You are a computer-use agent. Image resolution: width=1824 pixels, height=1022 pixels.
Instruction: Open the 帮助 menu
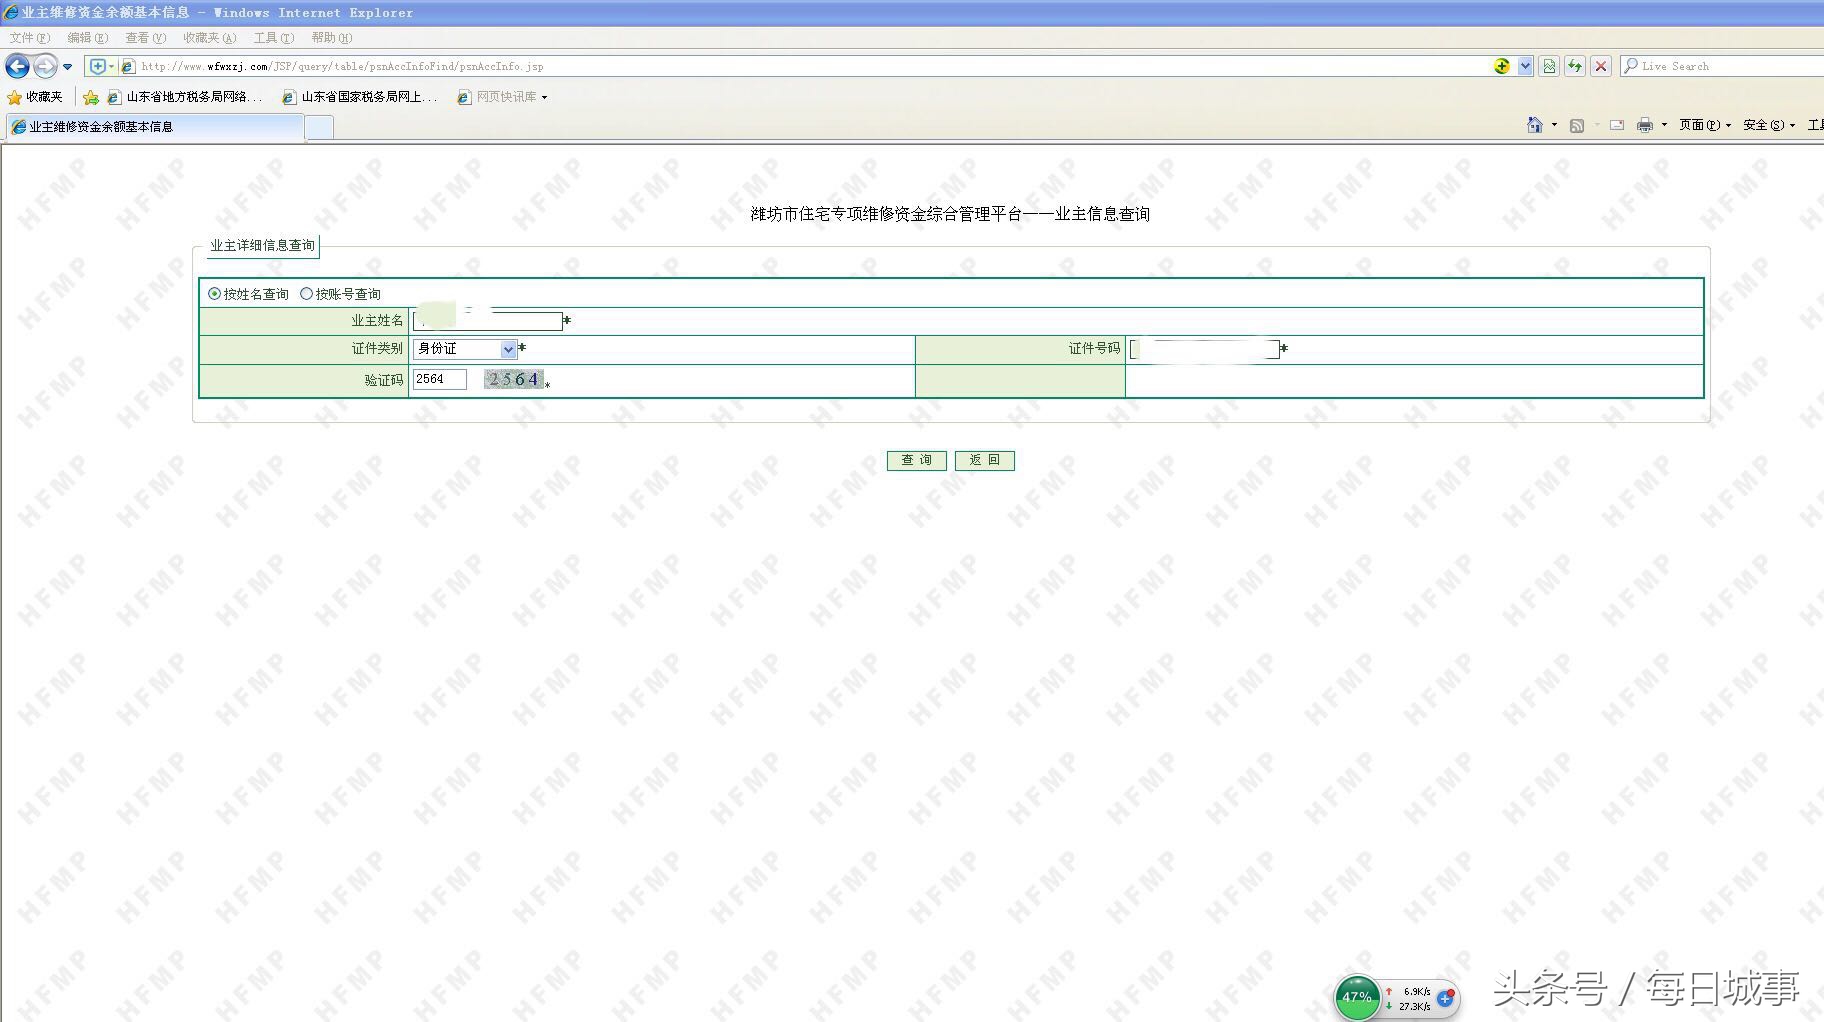(331, 38)
